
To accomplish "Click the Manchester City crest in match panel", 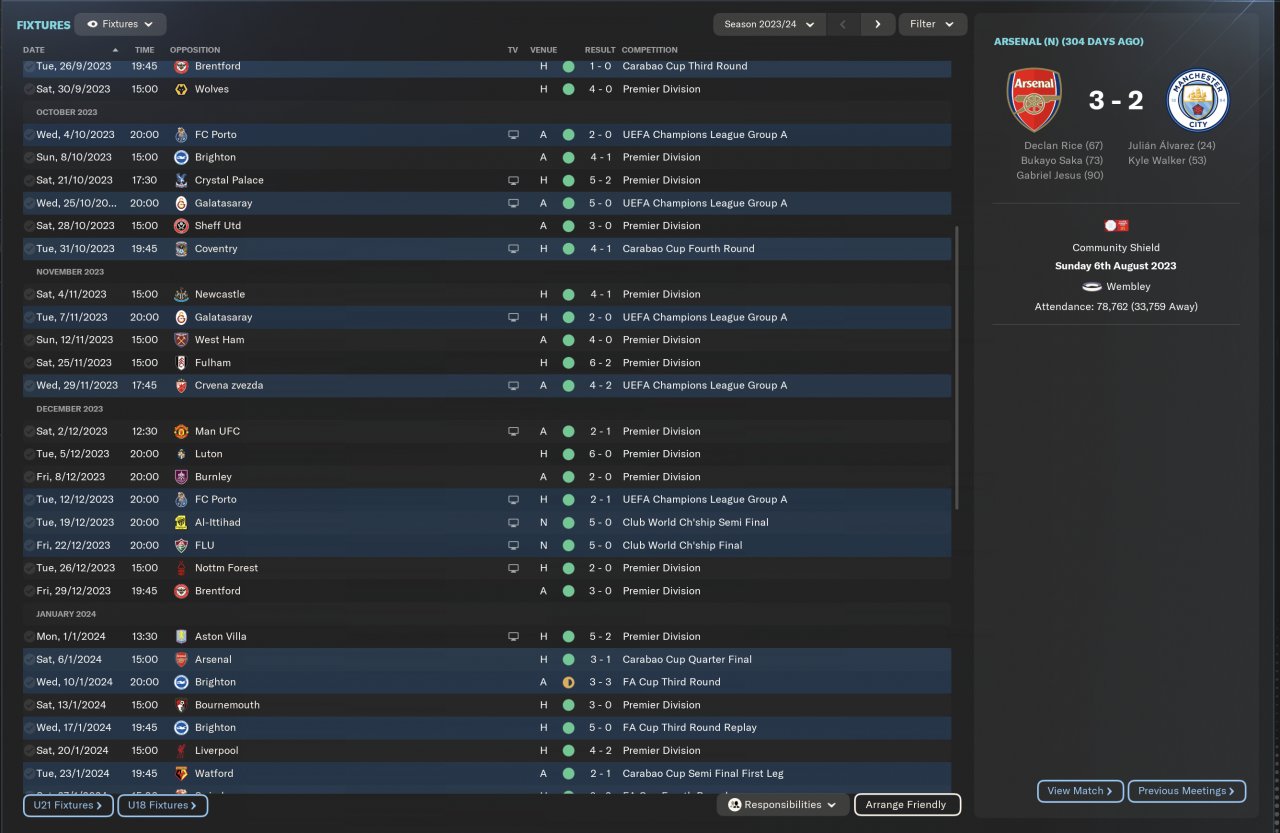I will [x=1197, y=101].
